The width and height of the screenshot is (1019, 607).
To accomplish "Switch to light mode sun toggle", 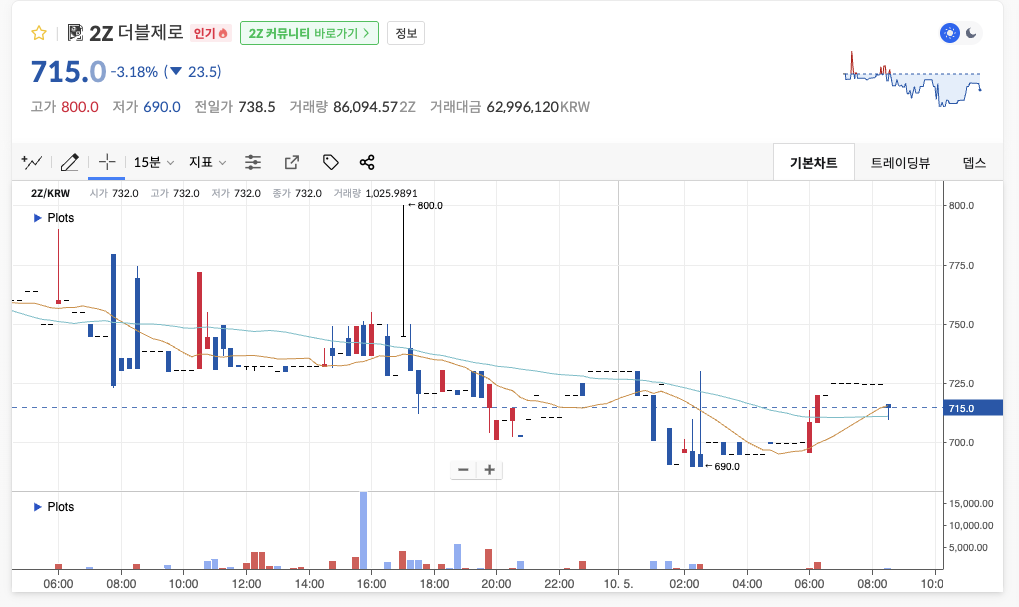I will tap(949, 33).
